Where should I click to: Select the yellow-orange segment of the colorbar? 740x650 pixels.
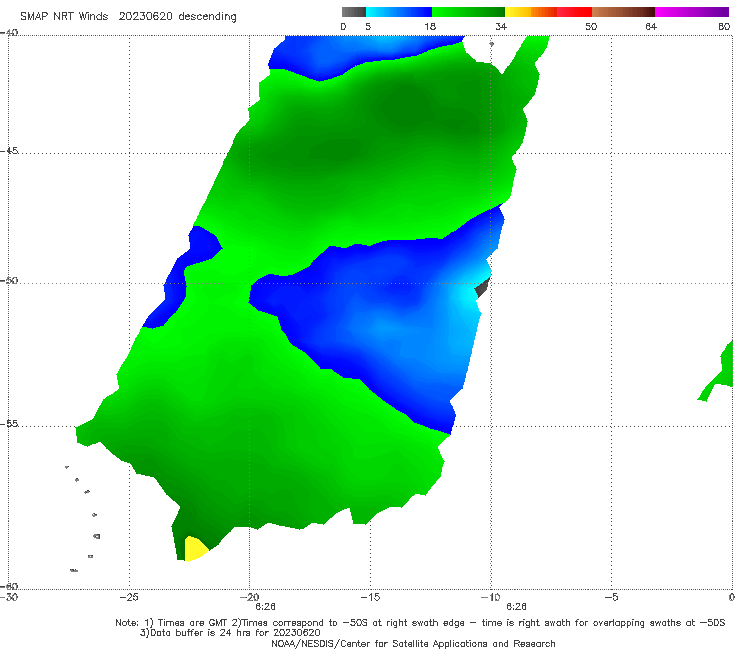[531, 12]
